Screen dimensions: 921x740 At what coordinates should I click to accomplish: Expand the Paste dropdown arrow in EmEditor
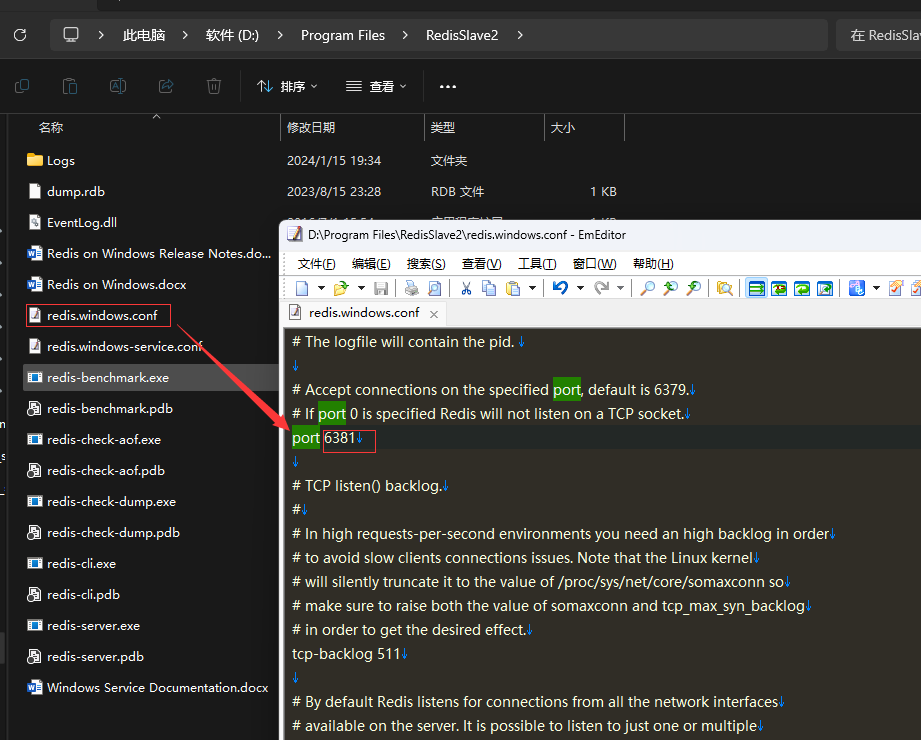point(532,288)
